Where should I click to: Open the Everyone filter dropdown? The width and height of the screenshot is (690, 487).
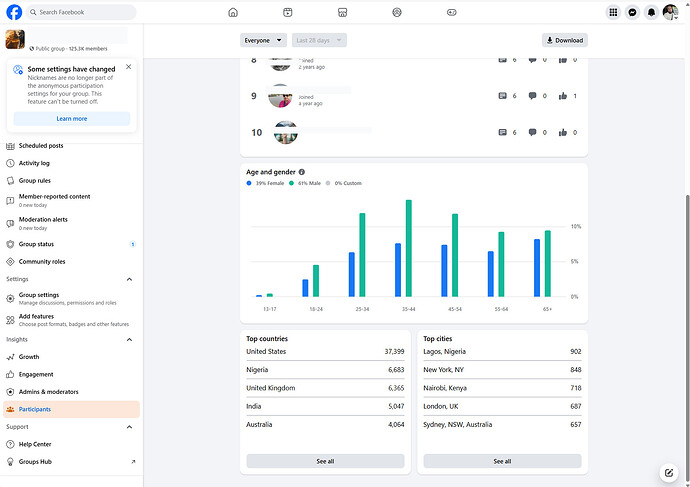(263, 40)
